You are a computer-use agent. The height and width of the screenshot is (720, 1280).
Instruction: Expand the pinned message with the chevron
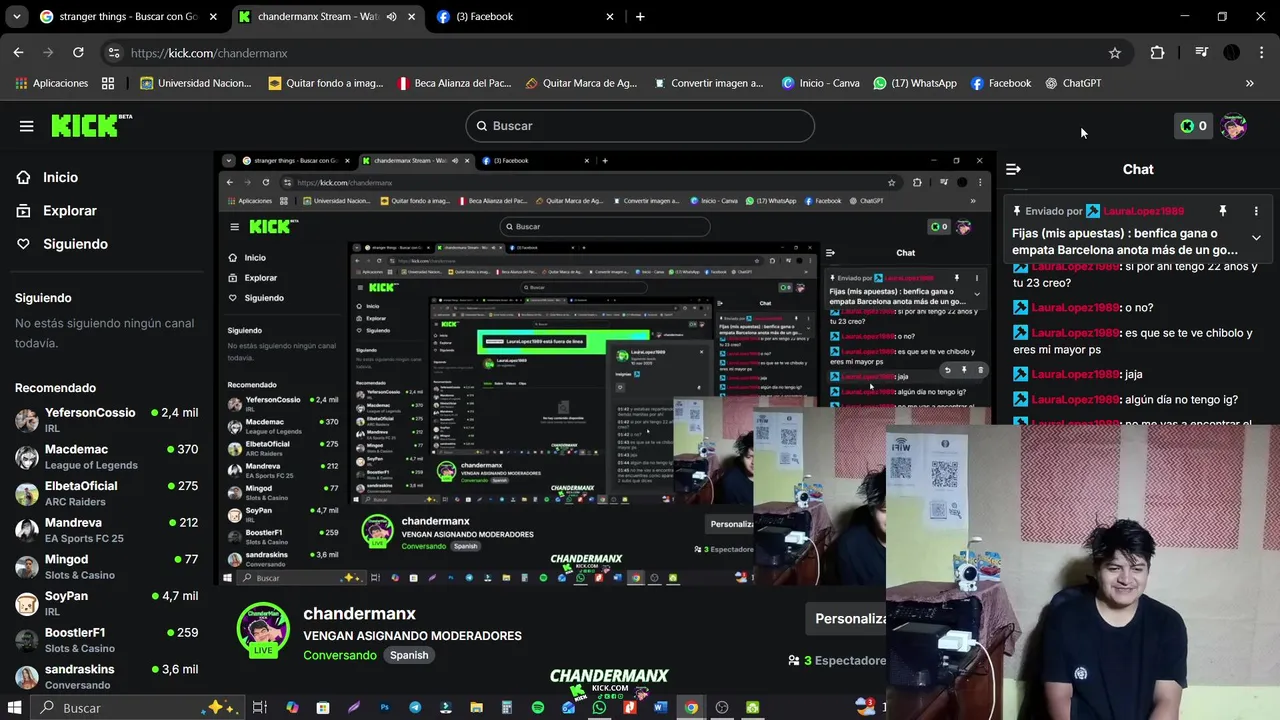point(1256,238)
